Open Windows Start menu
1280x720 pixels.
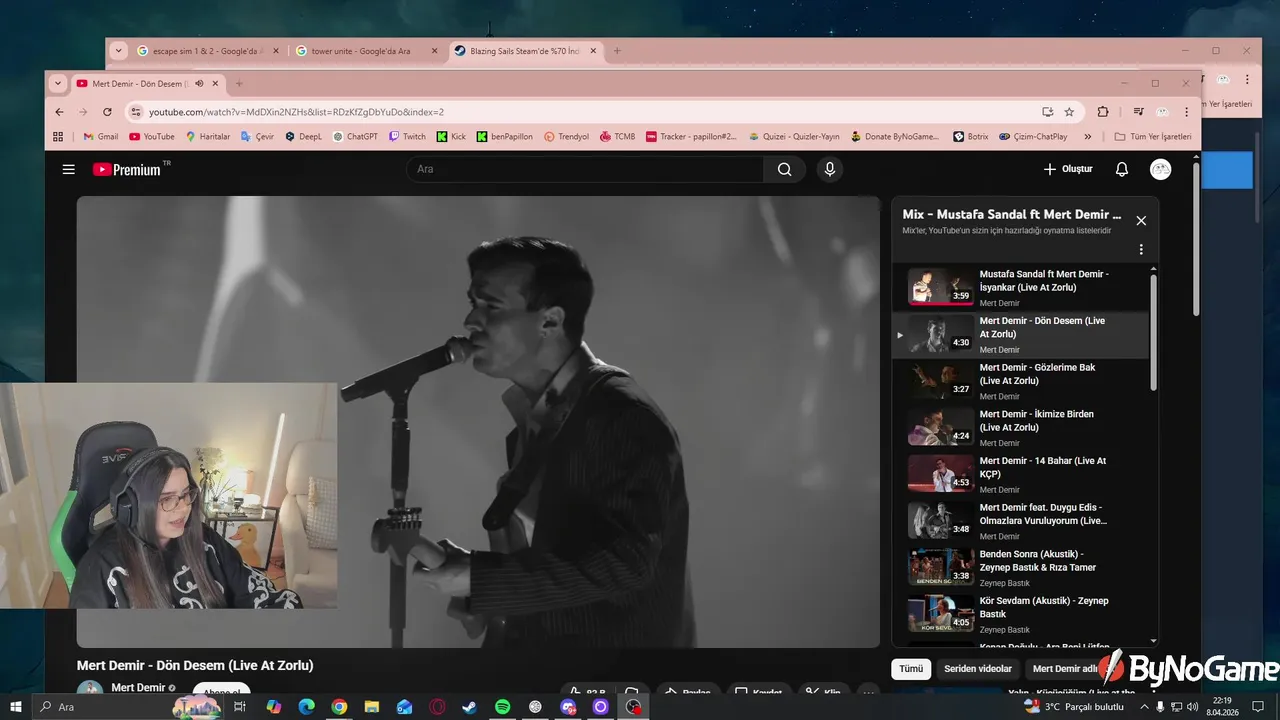[x=15, y=707]
